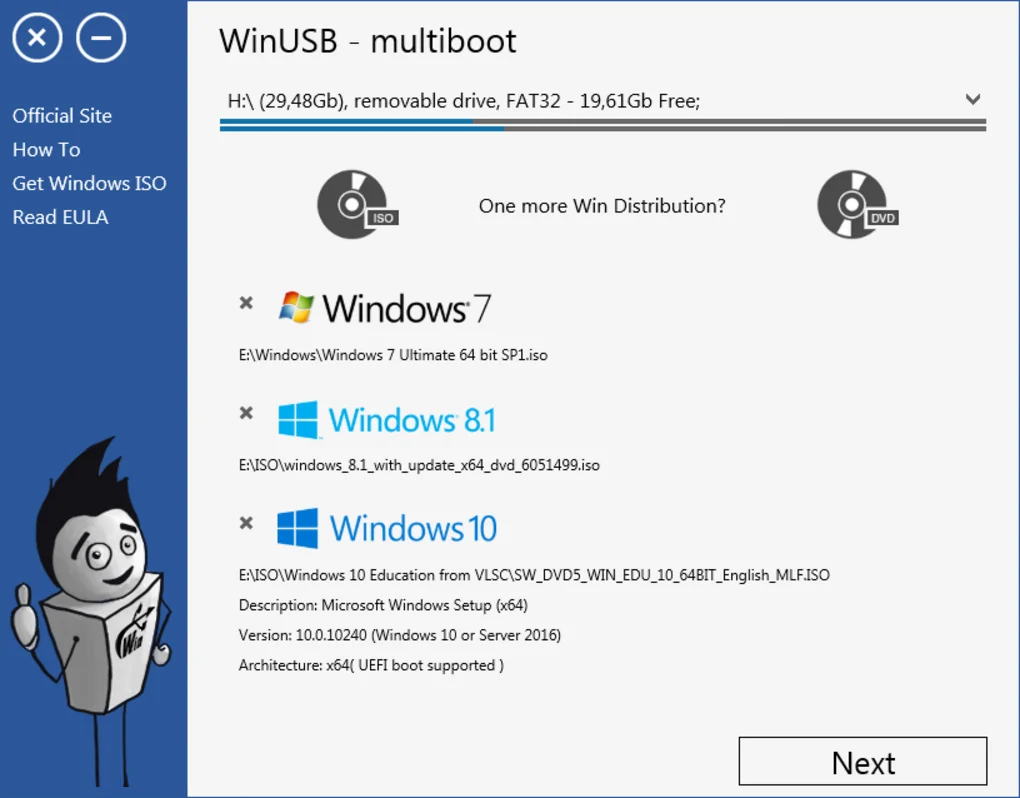Expand the drive selection dropdown arrow

tap(973, 100)
